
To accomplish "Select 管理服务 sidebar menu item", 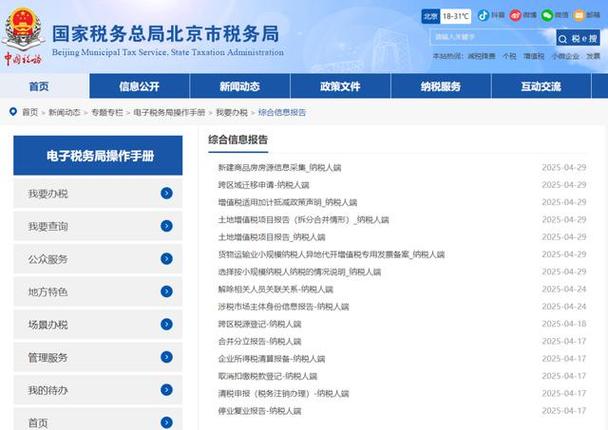I will click(98, 357).
